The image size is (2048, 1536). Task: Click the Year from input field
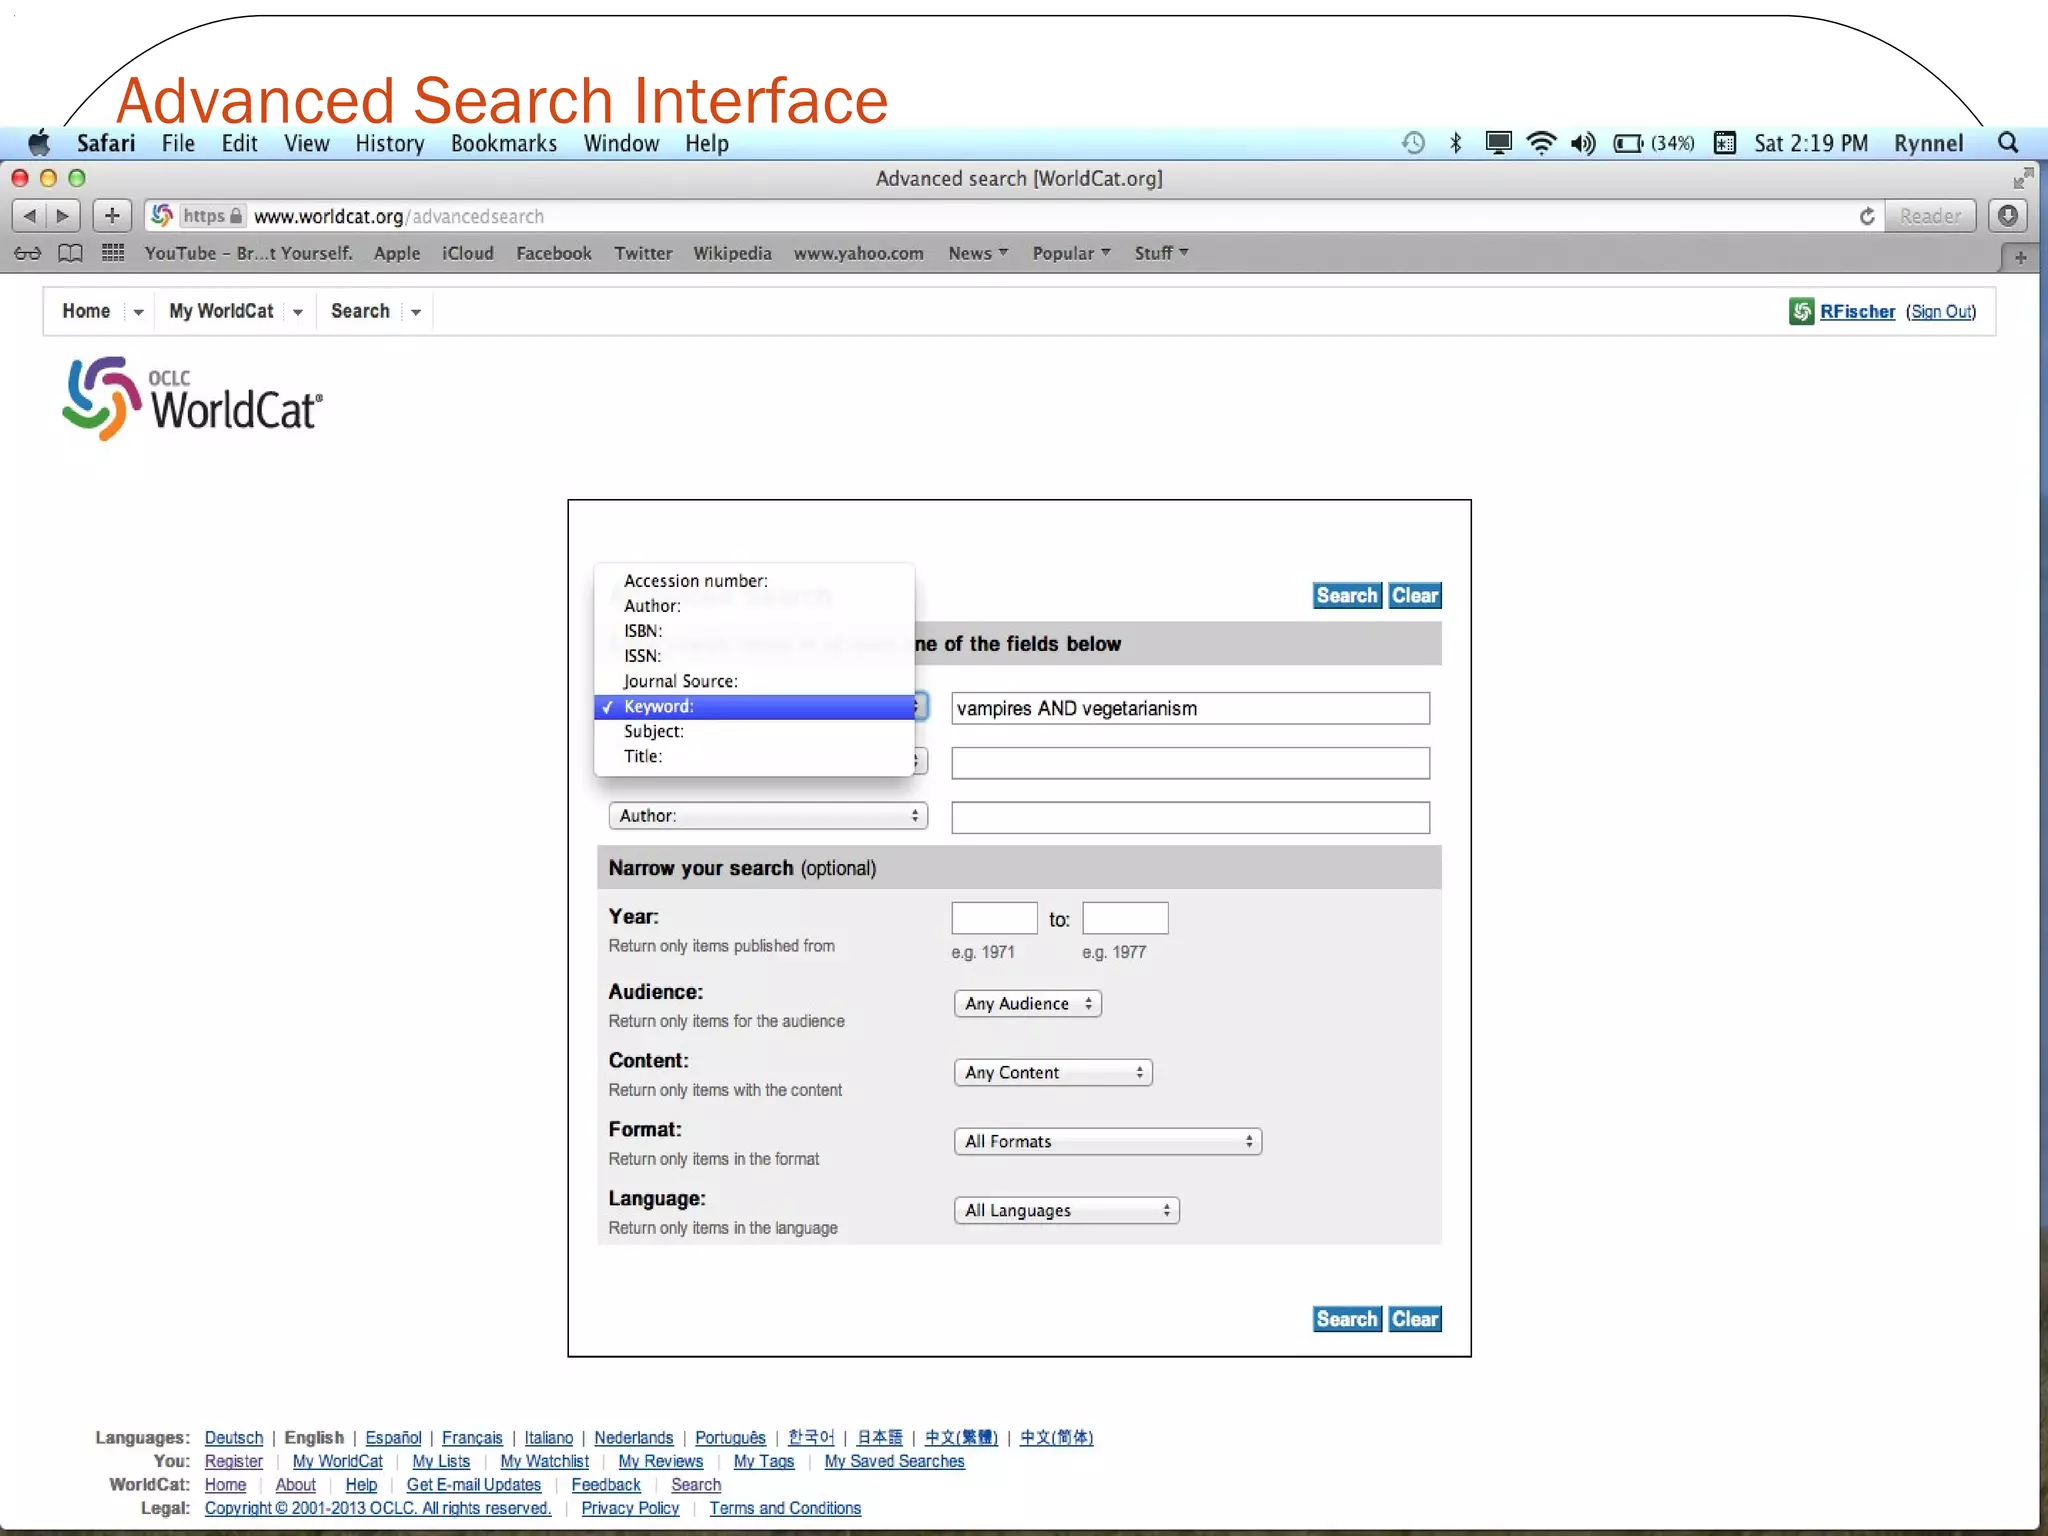[994, 918]
